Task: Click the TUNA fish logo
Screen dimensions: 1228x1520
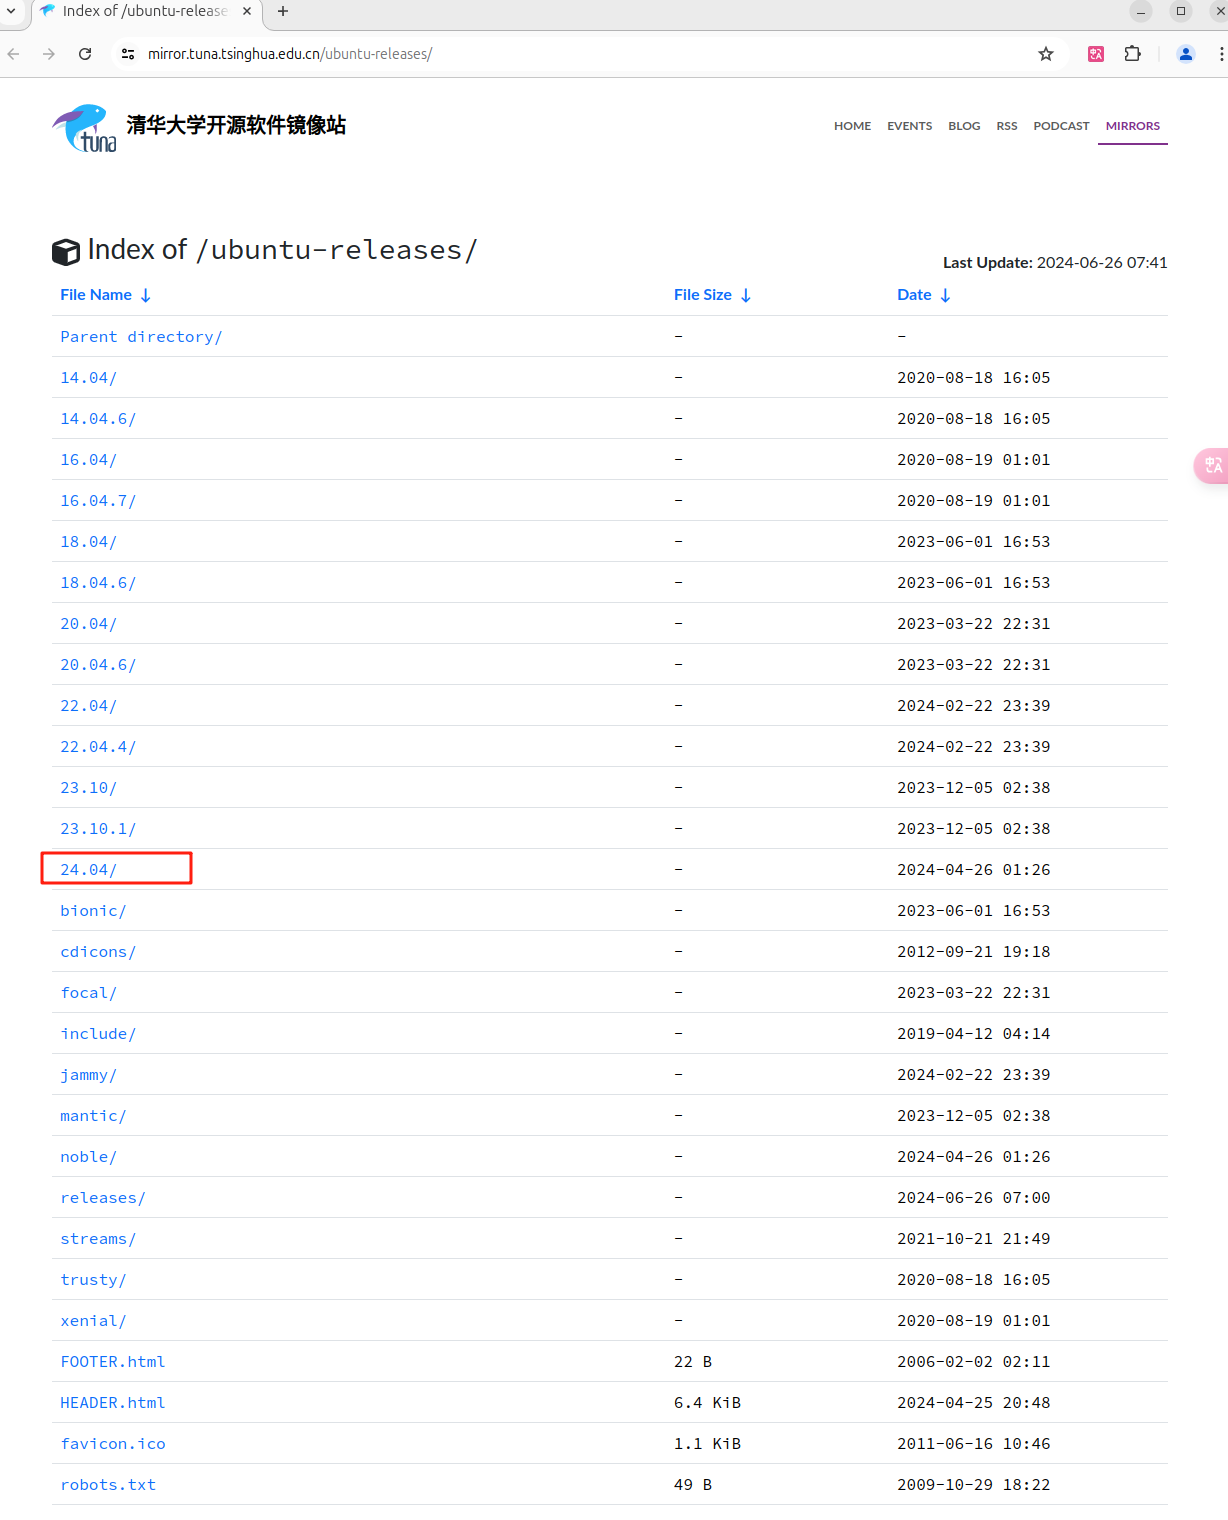Action: [84, 128]
